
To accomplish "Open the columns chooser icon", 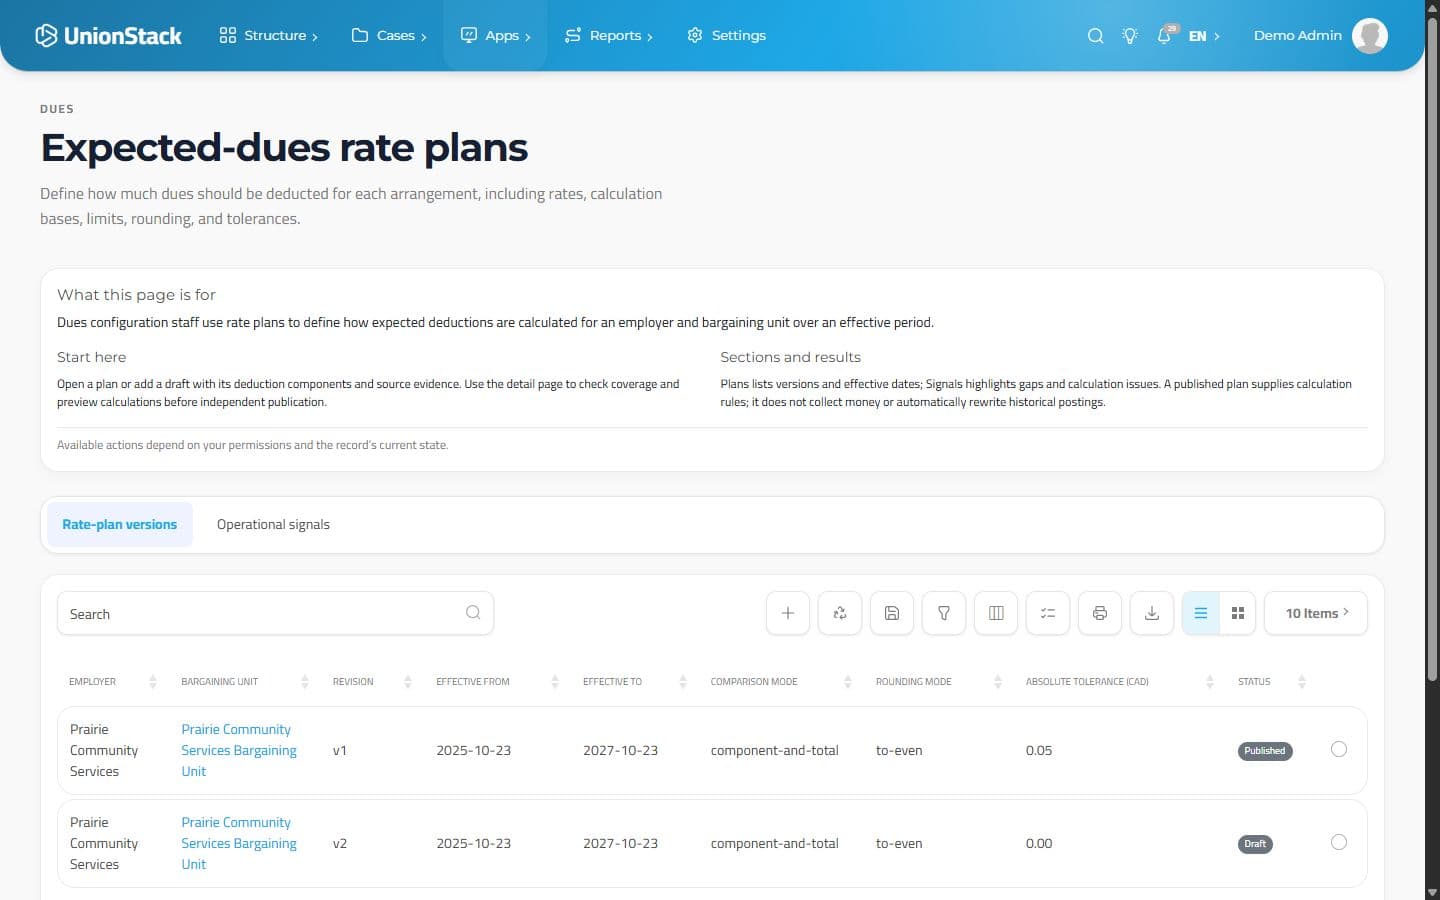I will (x=996, y=613).
